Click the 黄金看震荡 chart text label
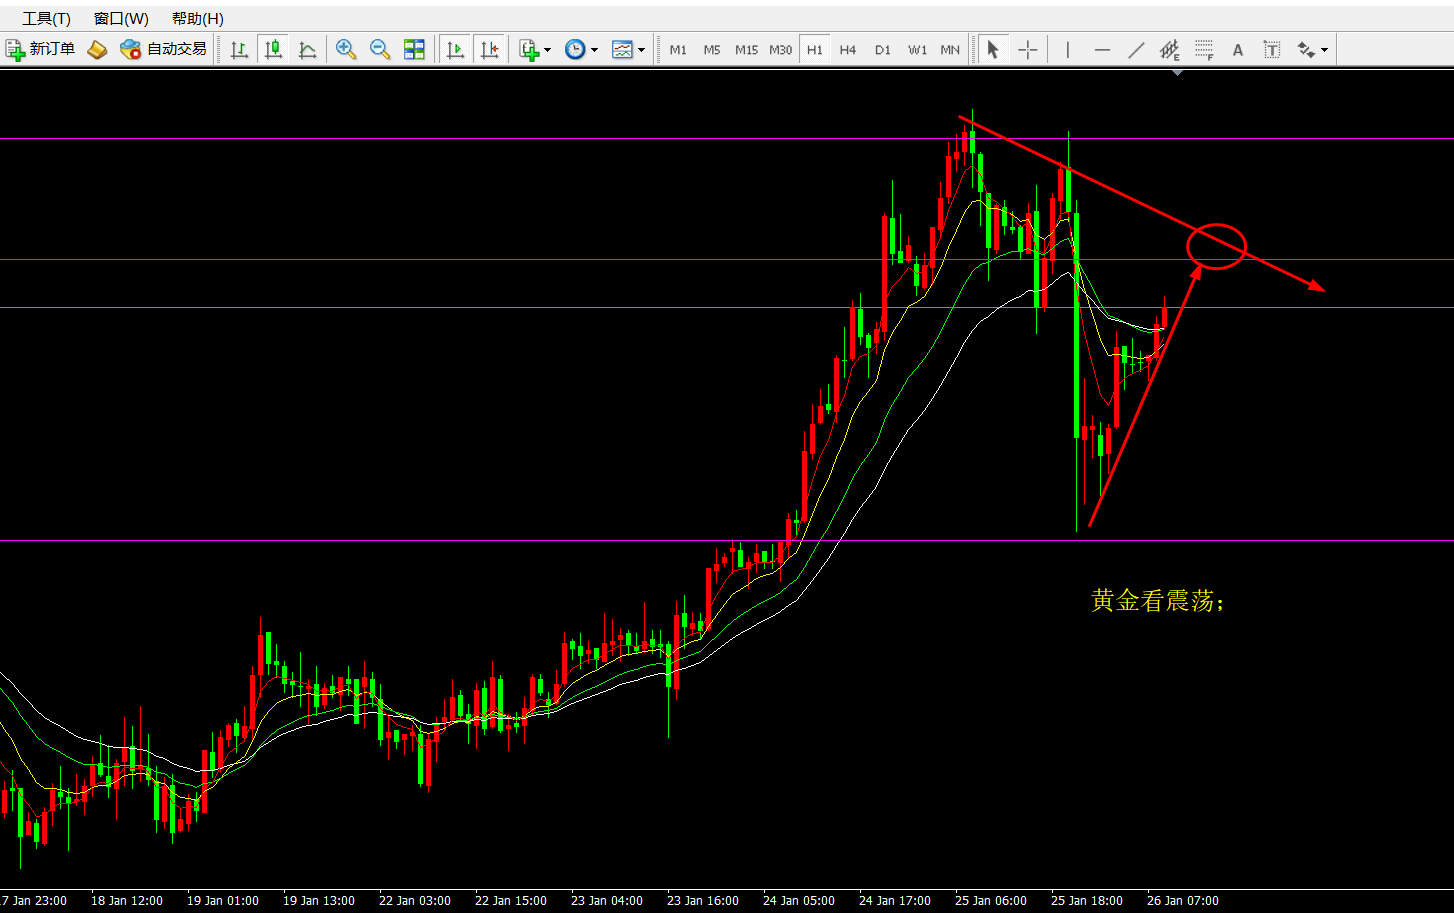 click(x=1157, y=600)
